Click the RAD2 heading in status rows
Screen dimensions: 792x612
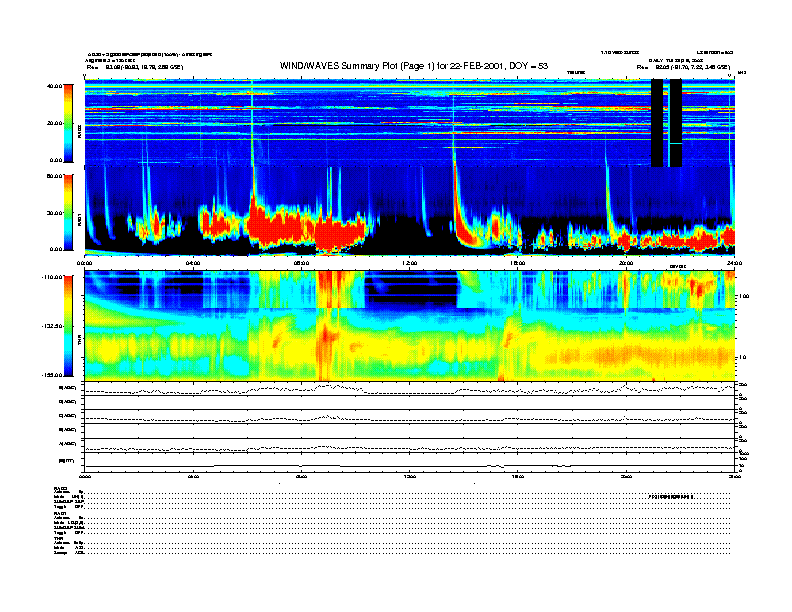(60, 488)
